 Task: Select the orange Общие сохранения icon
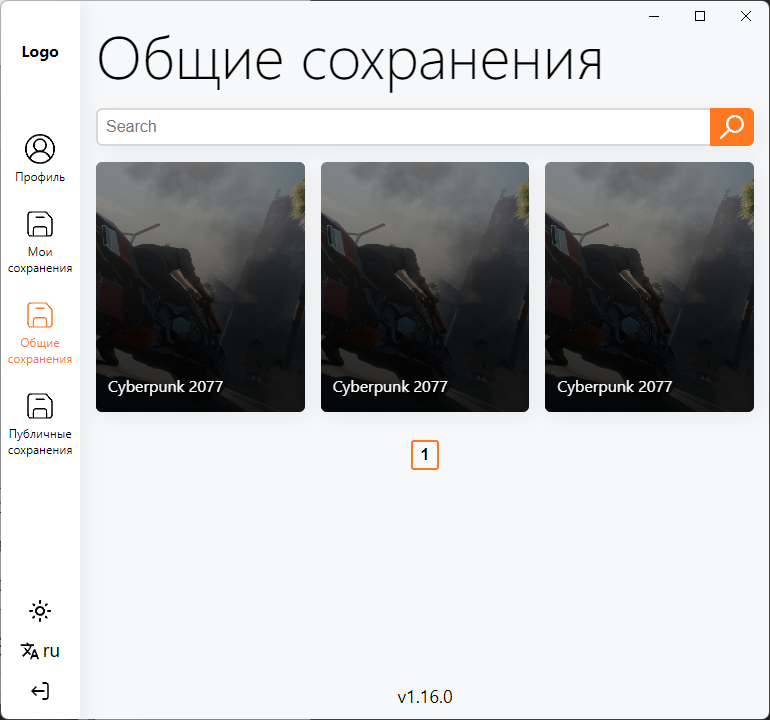pyautogui.click(x=40, y=315)
